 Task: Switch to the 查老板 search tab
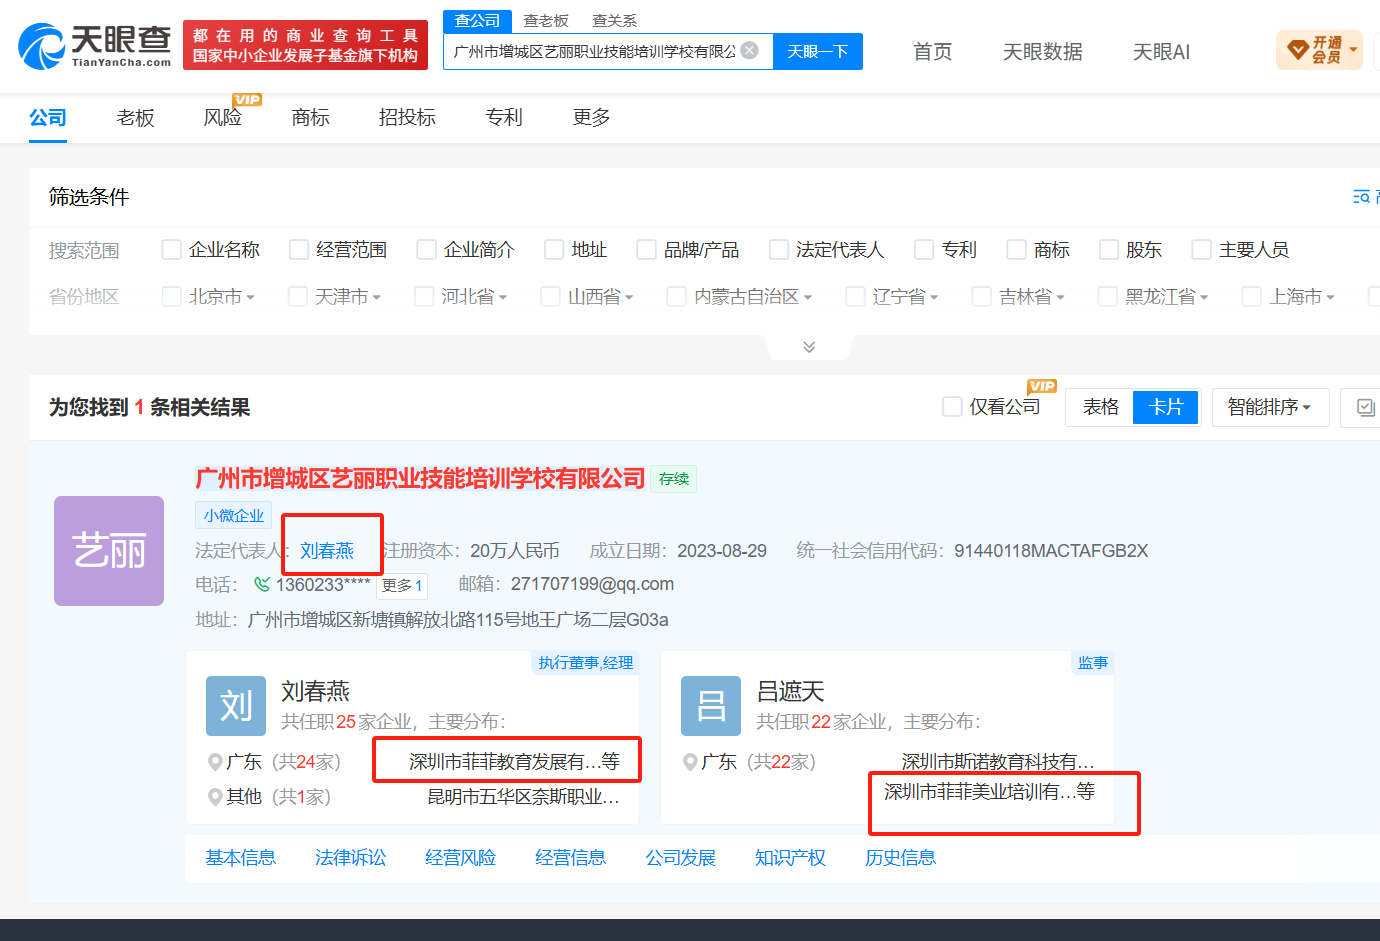click(546, 20)
